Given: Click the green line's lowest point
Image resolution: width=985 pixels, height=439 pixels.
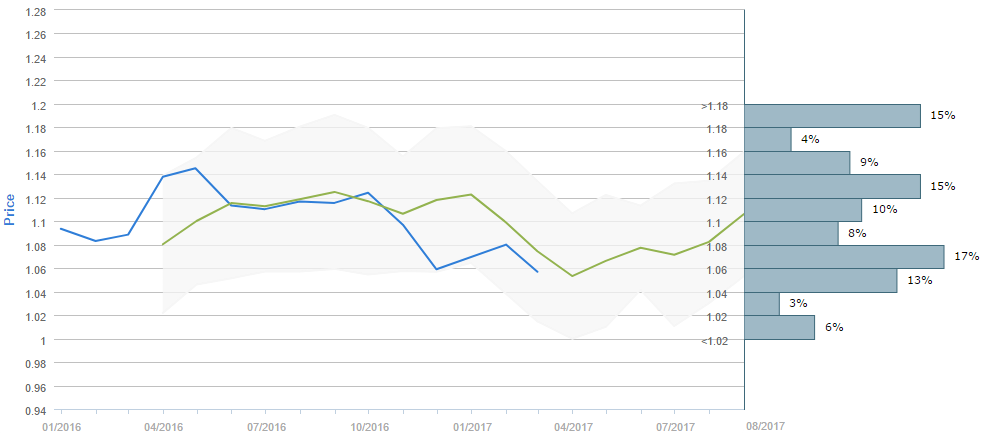Looking at the screenshot, I should click(x=572, y=276).
